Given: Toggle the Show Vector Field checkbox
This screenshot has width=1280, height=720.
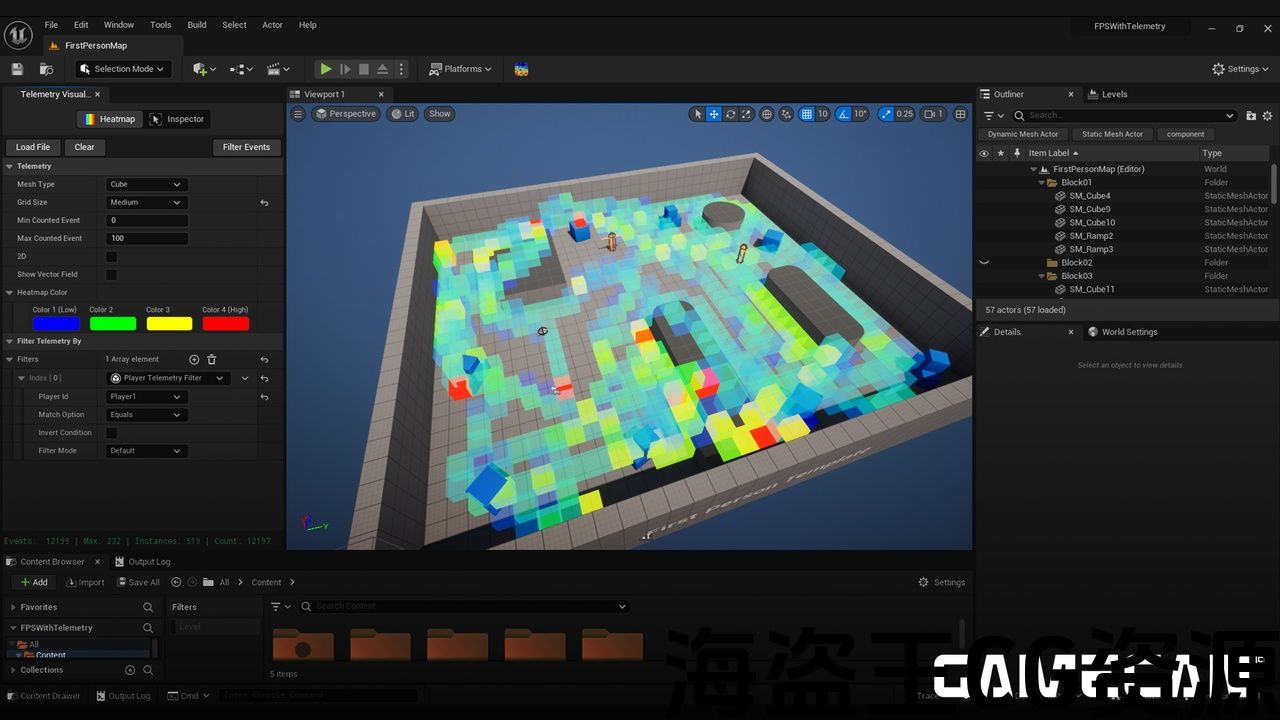Looking at the screenshot, I should click(x=111, y=274).
